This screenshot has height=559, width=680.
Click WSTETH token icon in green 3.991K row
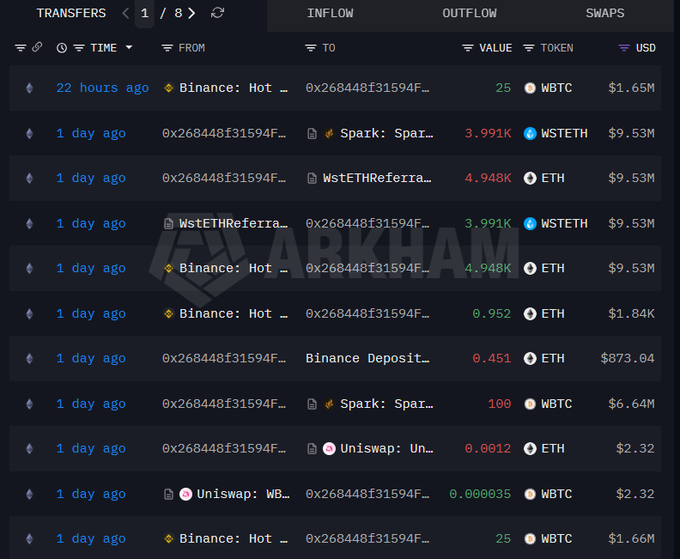(x=530, y=223)
